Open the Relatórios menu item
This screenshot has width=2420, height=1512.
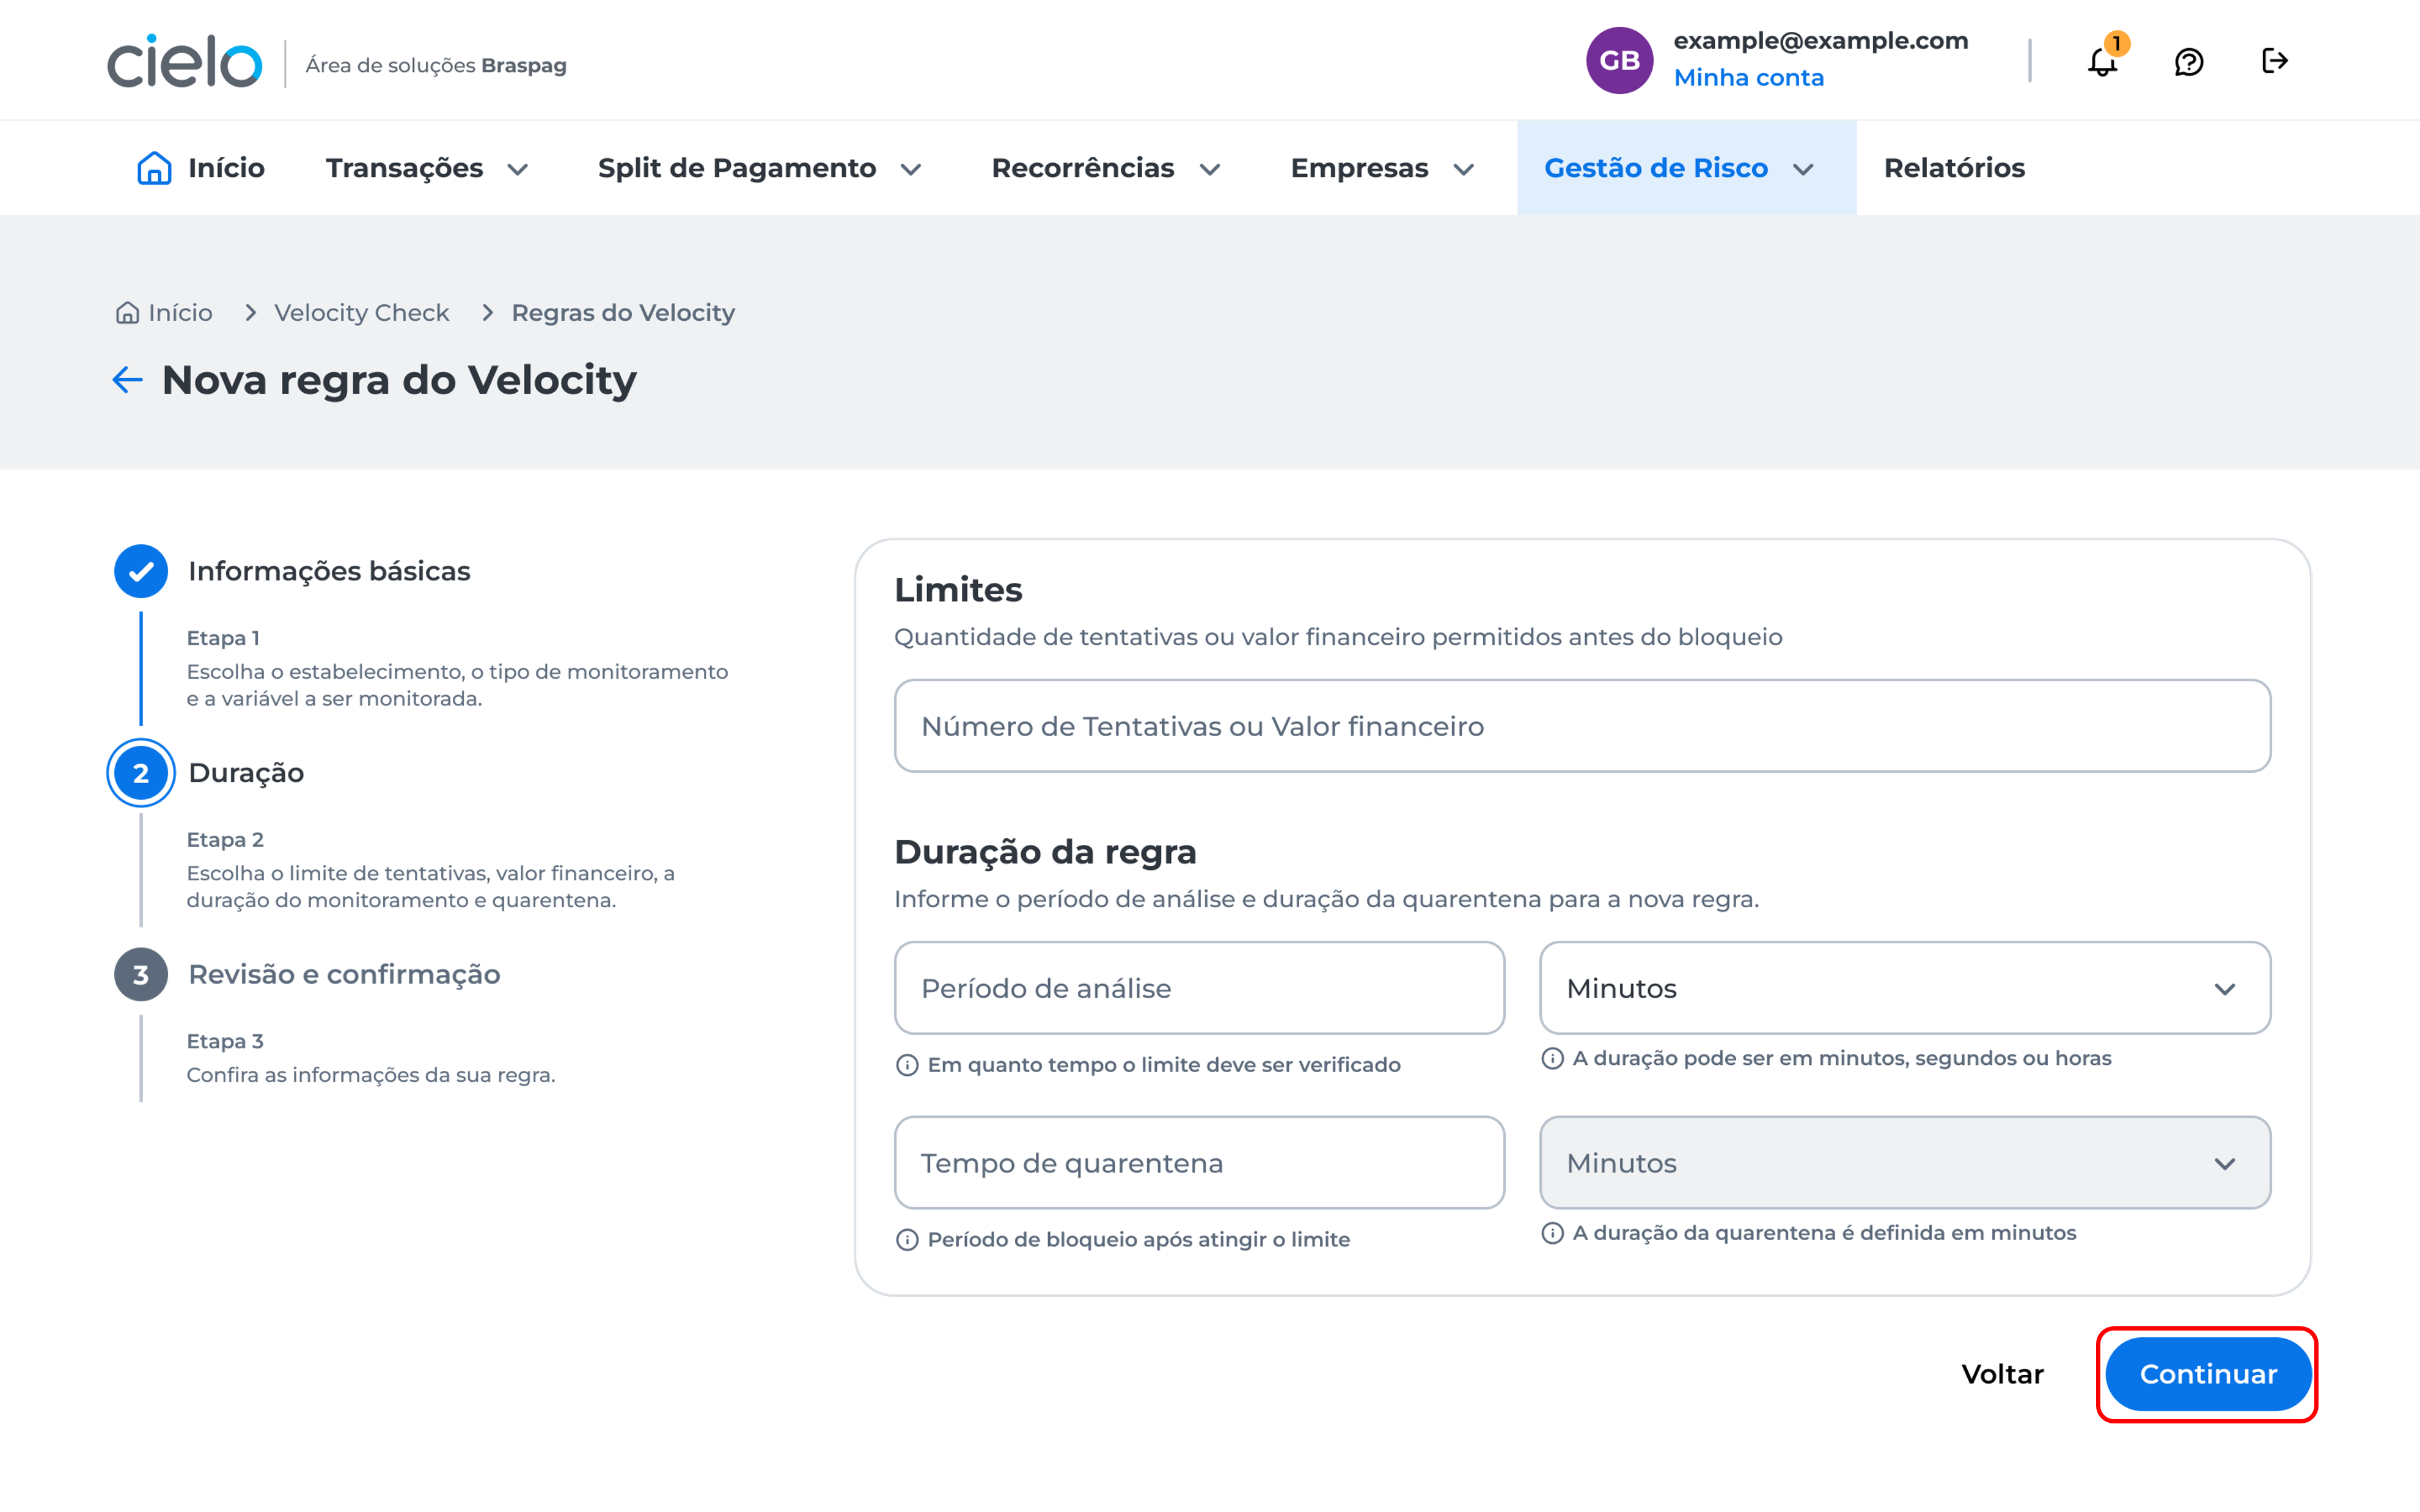tap(1953, 168)
